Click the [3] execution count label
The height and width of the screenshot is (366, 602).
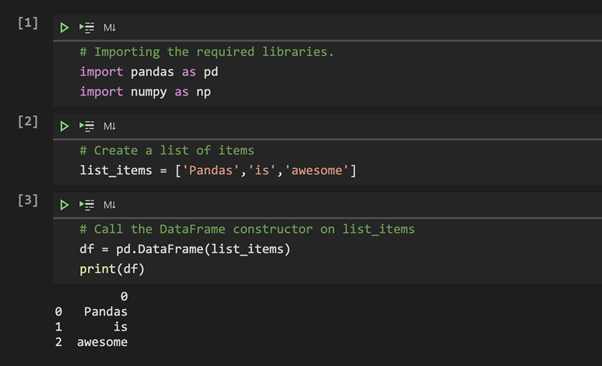coord(28,200)
